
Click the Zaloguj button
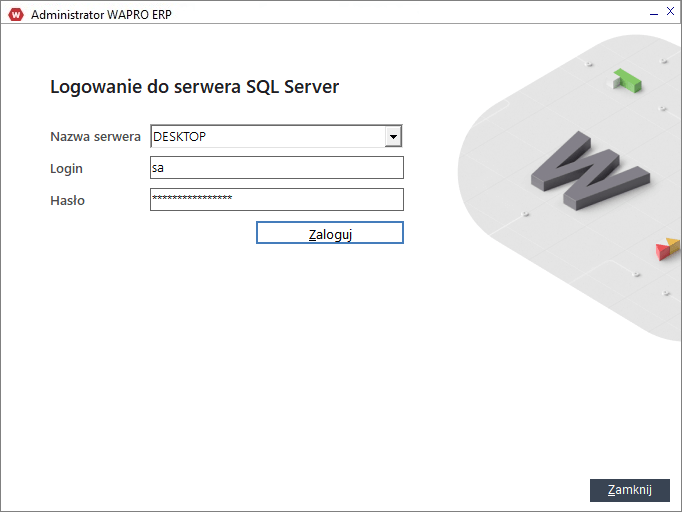point(330,233)
